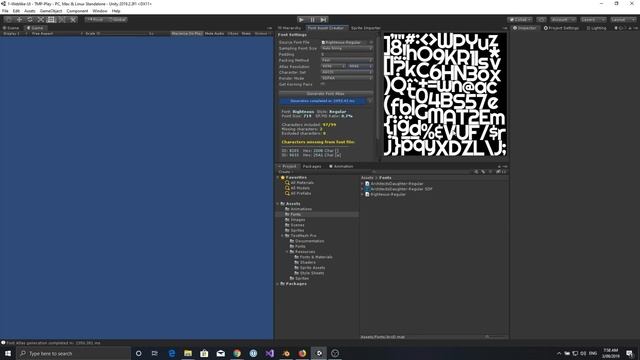This screenshot has width=640, height=360.
Task: Open the Packing Method dropdown
Action: pyautogui.click(x=347, y=60)
